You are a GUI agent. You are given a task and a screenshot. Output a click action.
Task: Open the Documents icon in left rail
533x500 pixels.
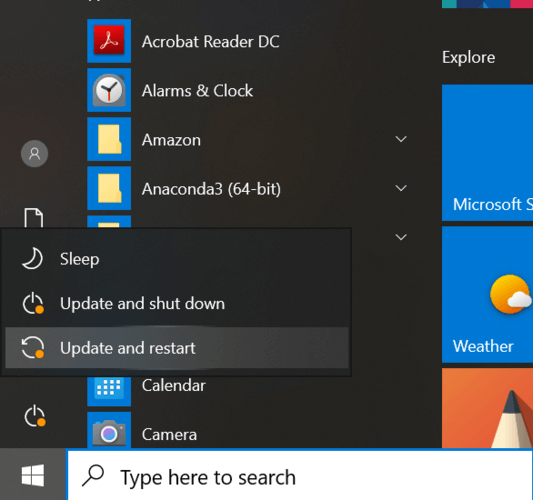coord(34,218)
